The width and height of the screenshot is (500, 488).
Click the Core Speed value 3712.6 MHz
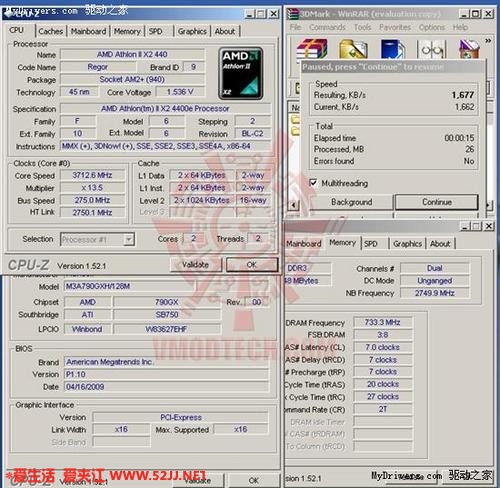coord(92,175)
